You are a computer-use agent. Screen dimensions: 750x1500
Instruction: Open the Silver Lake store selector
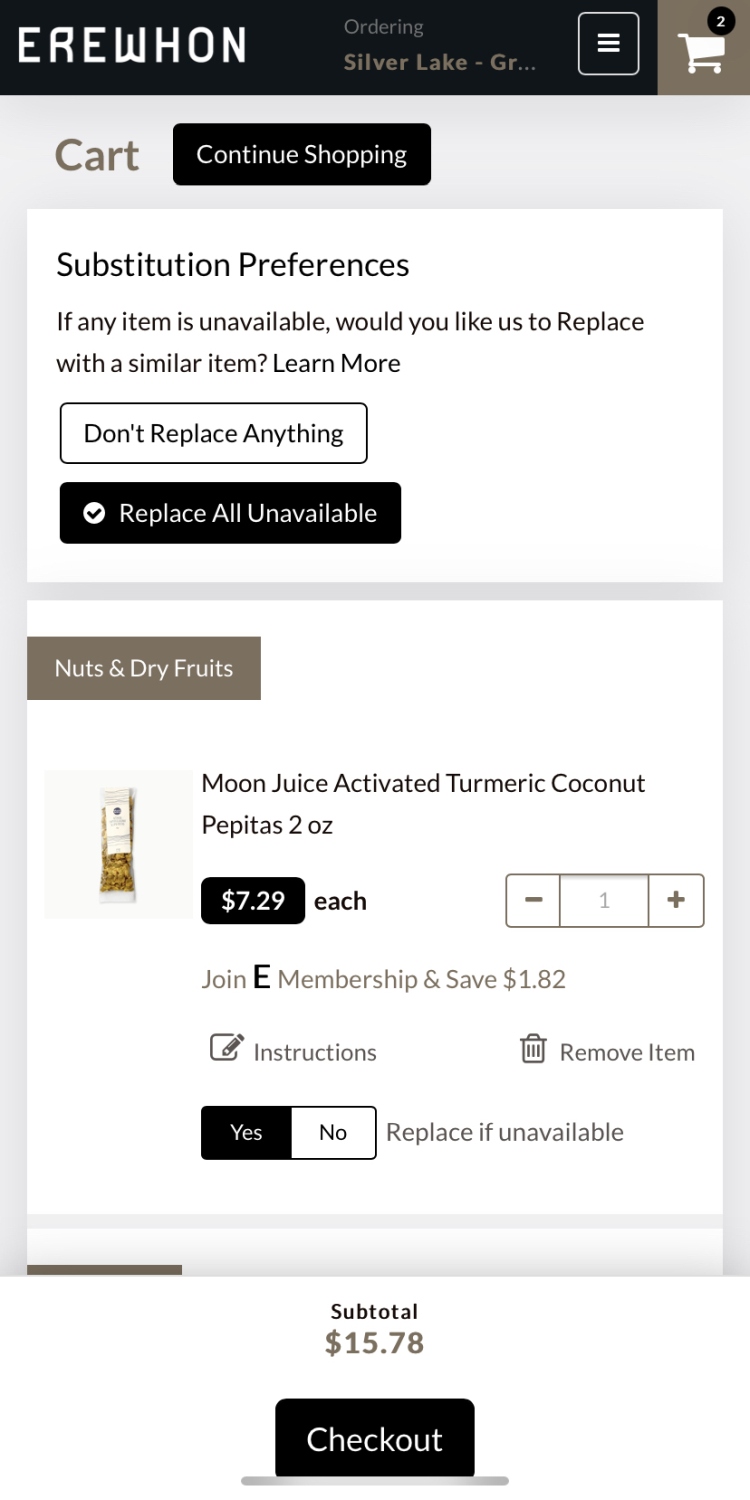[x=440, y=62]
